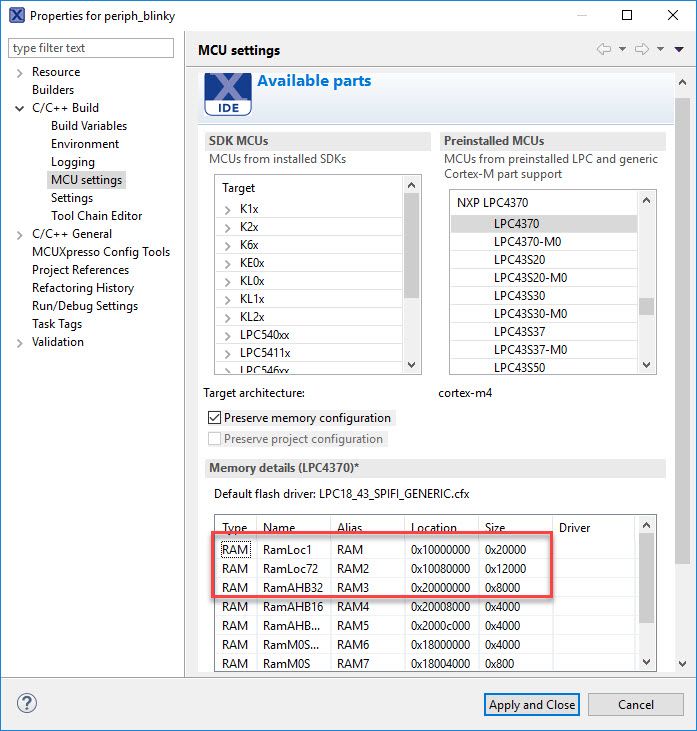Expand the C/C++ General tree node
The width and height of the screenshot is (697, 731).
(20, 235)
